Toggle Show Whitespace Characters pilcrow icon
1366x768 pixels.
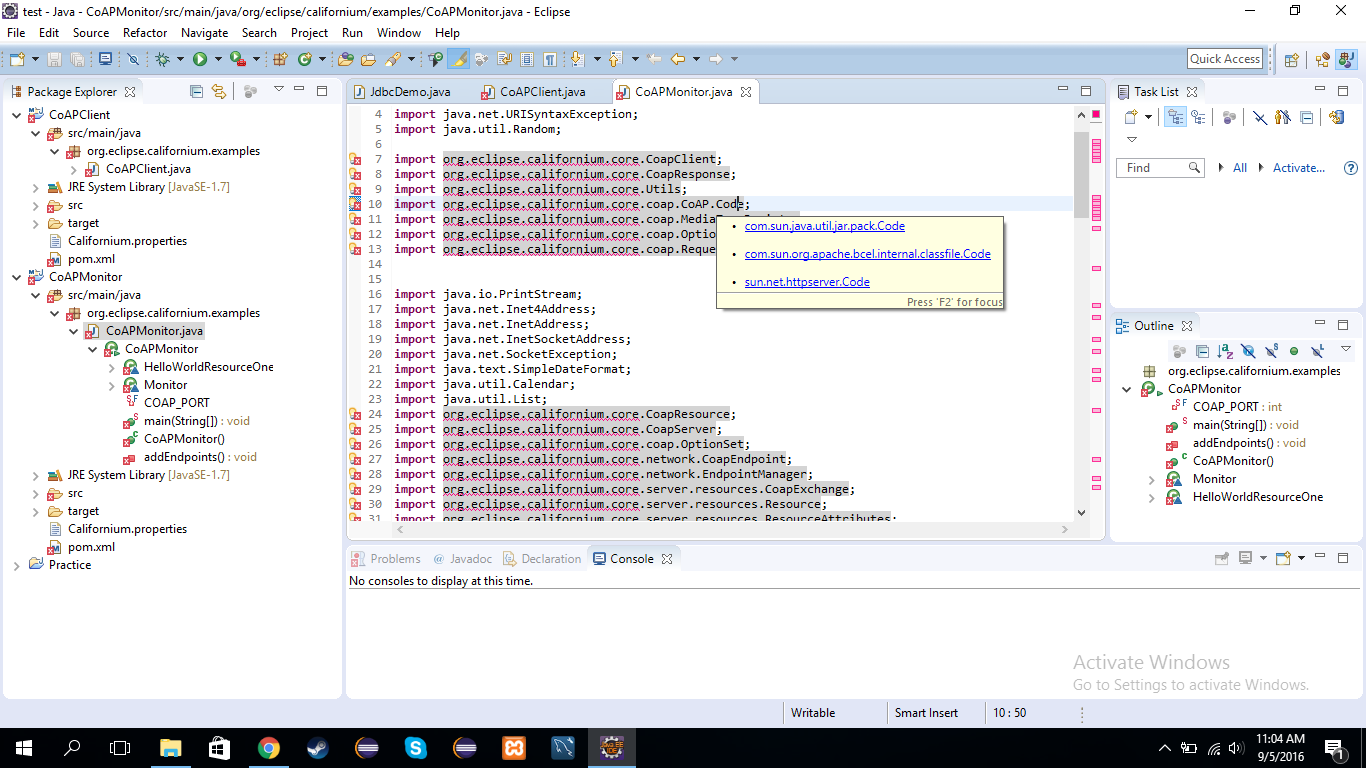548,59
